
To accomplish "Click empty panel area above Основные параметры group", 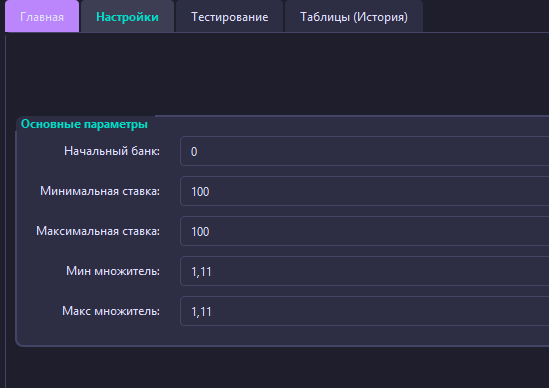I will (277, 74).
